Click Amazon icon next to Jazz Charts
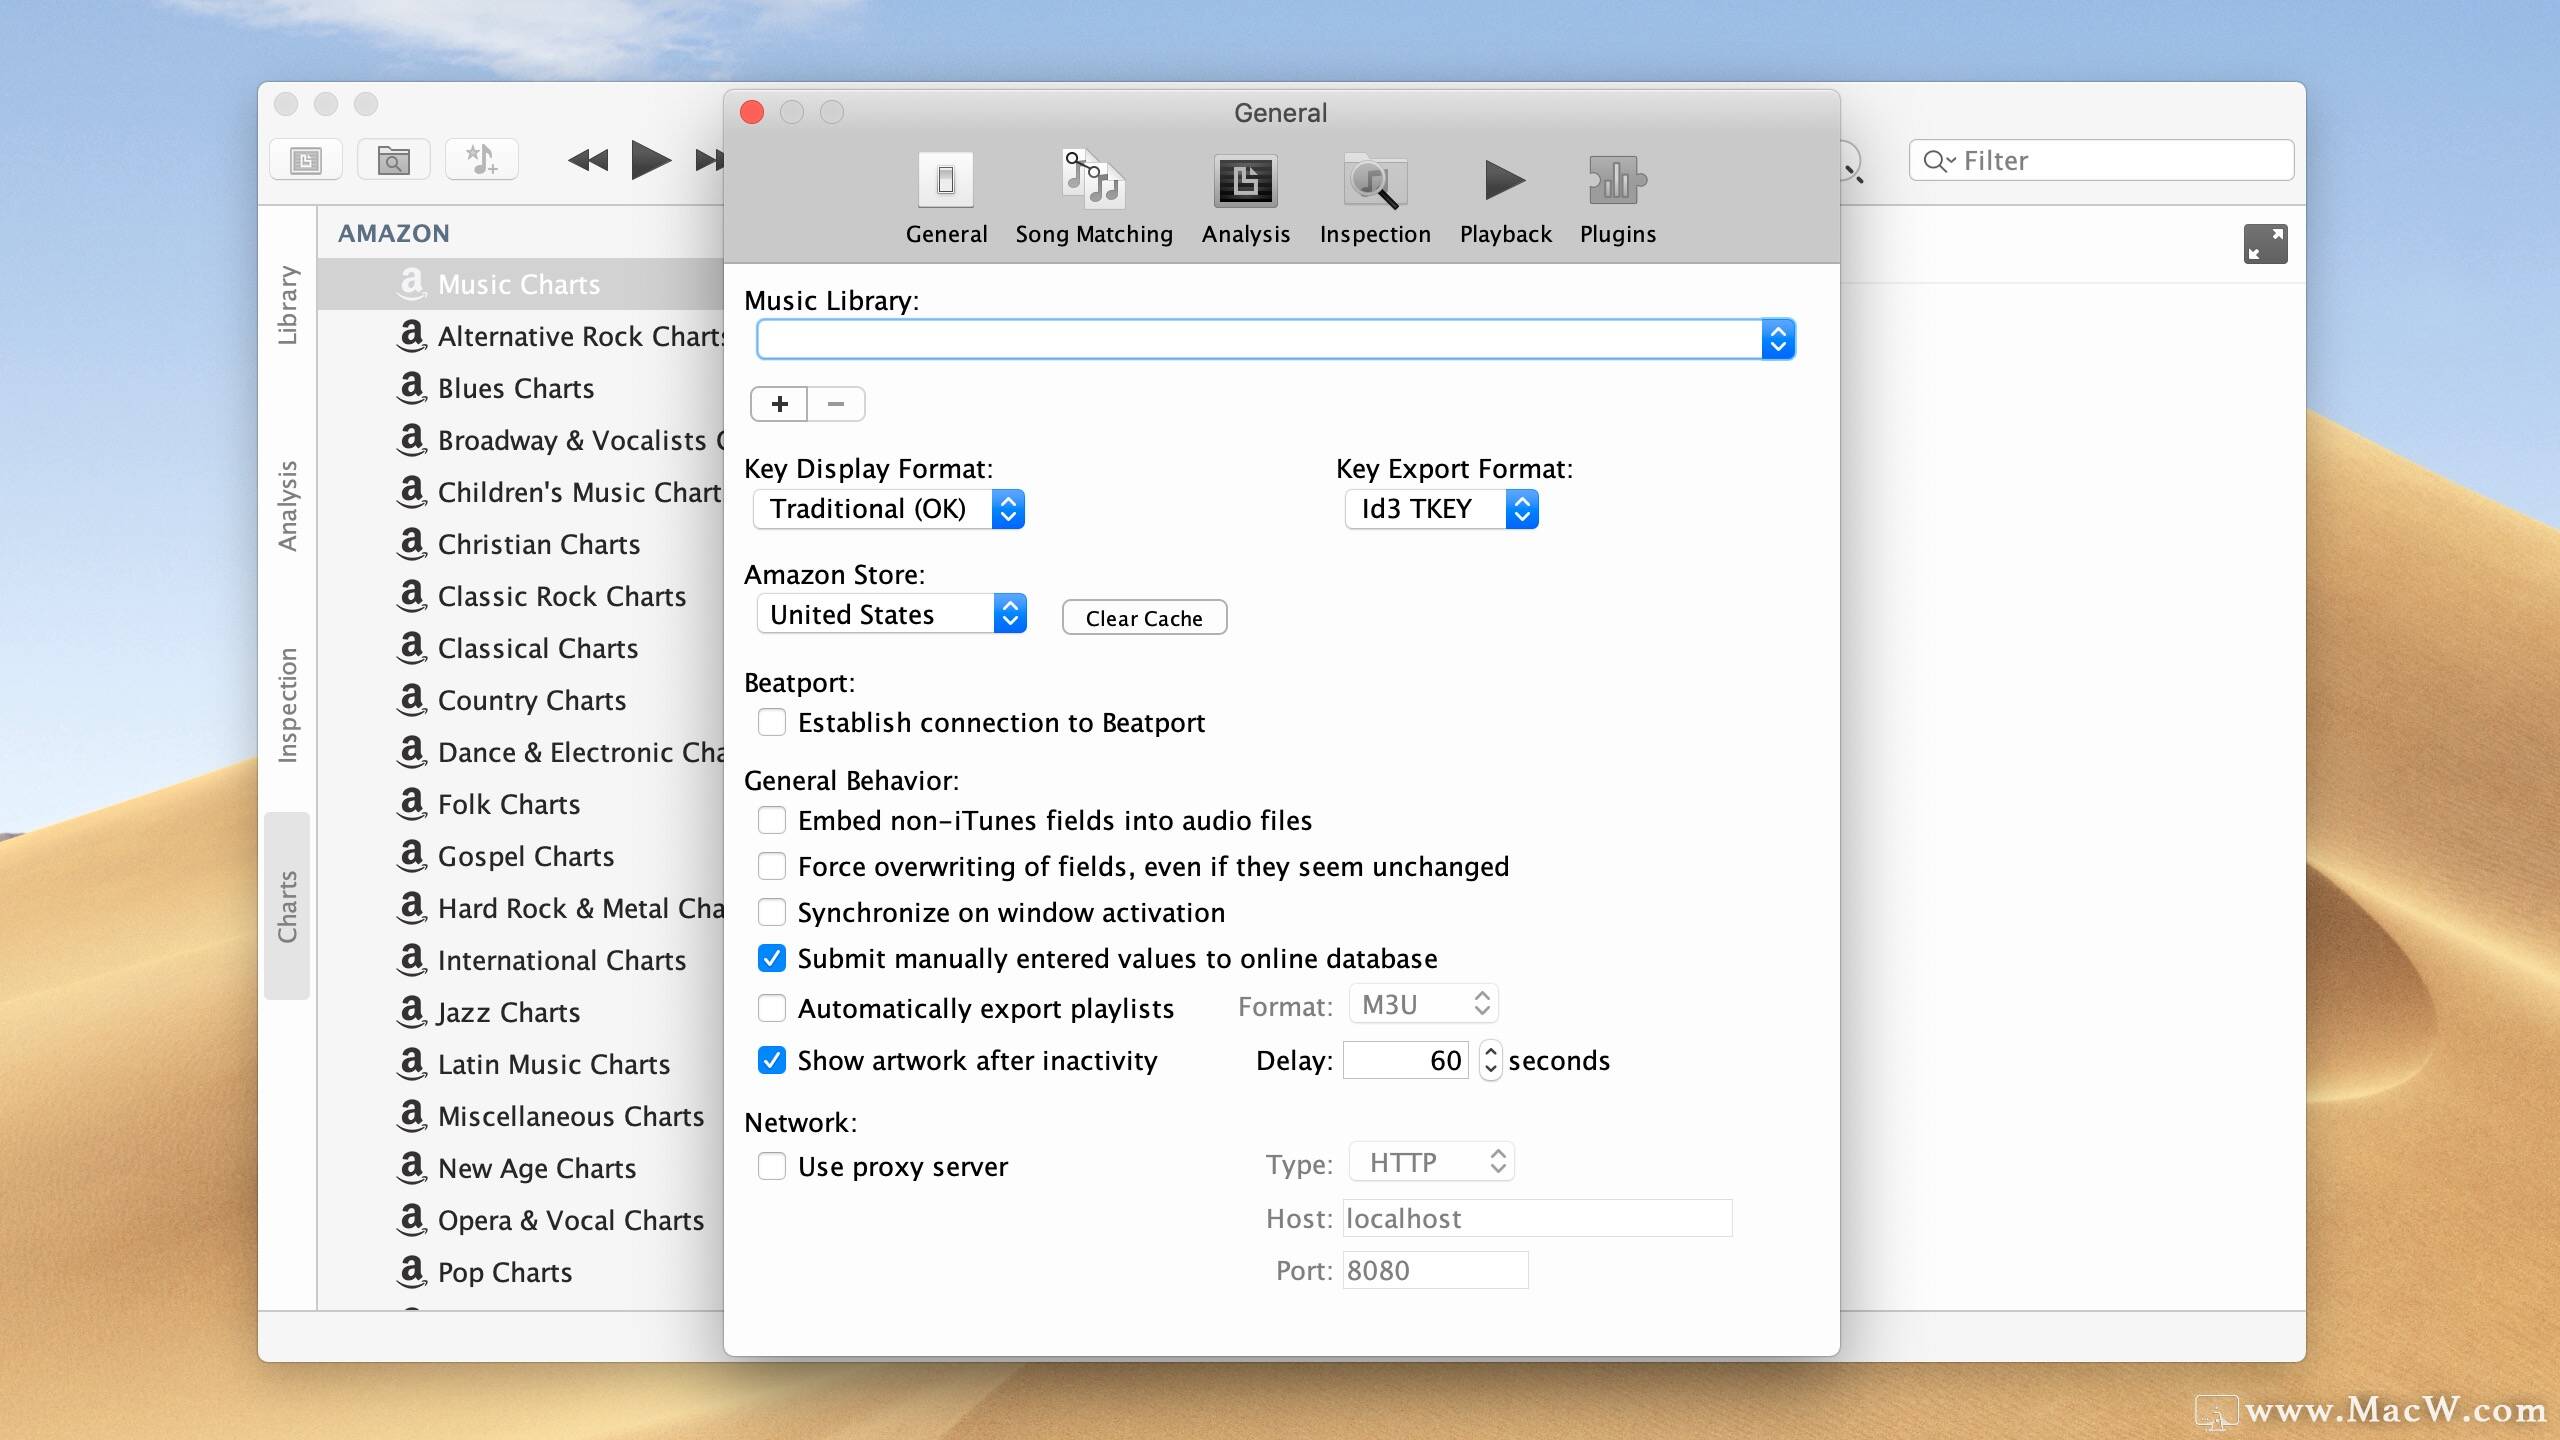Screen dimensions: 2560x1440 [x=412, y=1011]
